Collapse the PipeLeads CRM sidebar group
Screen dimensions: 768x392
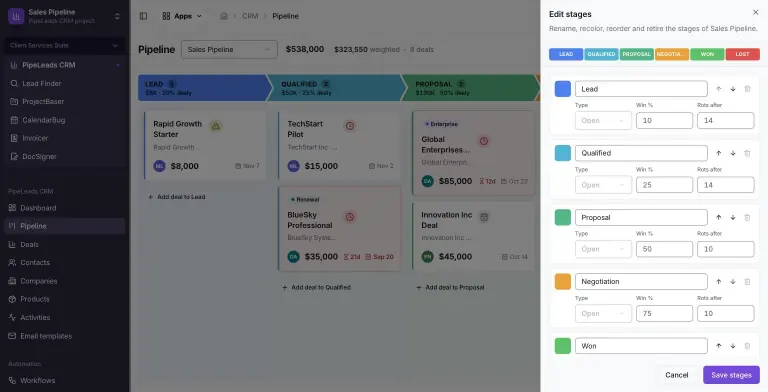click(118, 65)
